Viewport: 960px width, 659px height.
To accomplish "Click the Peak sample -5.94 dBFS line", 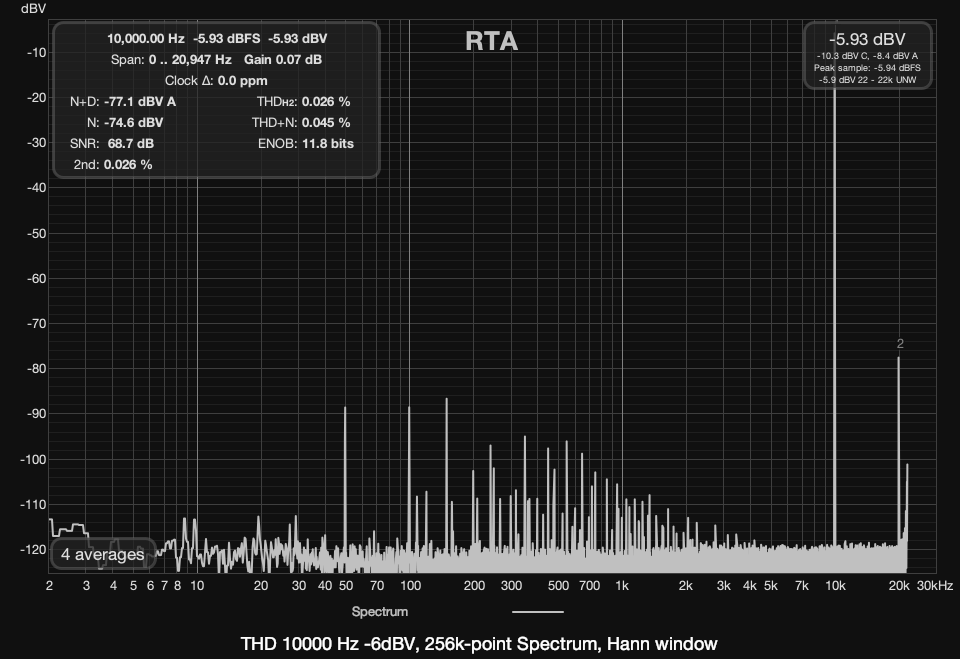I will pyautogui.click(x=867, y=67).
